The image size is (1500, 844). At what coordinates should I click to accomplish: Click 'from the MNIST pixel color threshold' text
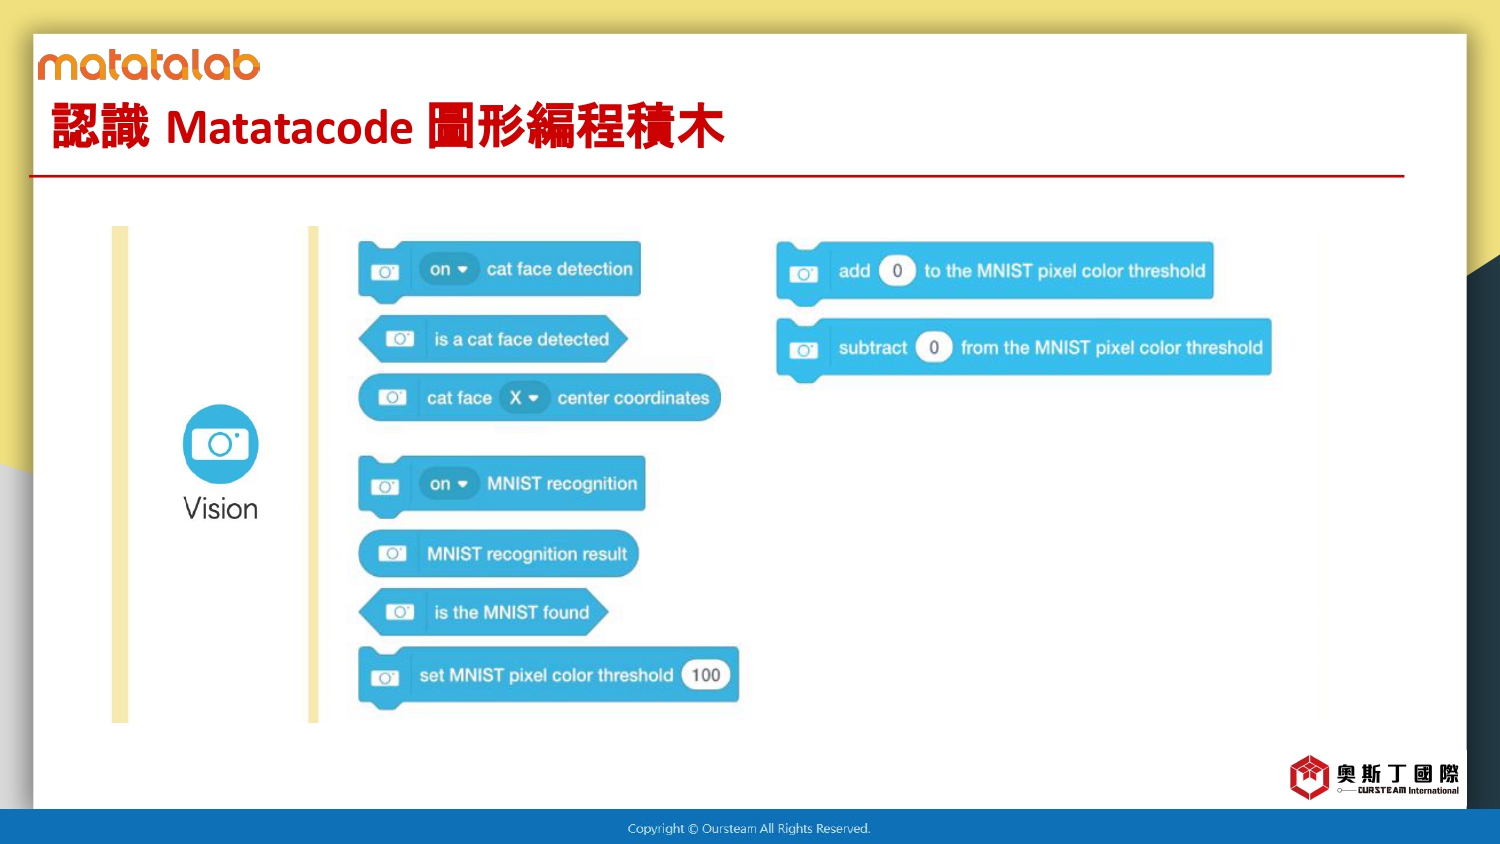pyautogui.click(x=1112, y=348)
